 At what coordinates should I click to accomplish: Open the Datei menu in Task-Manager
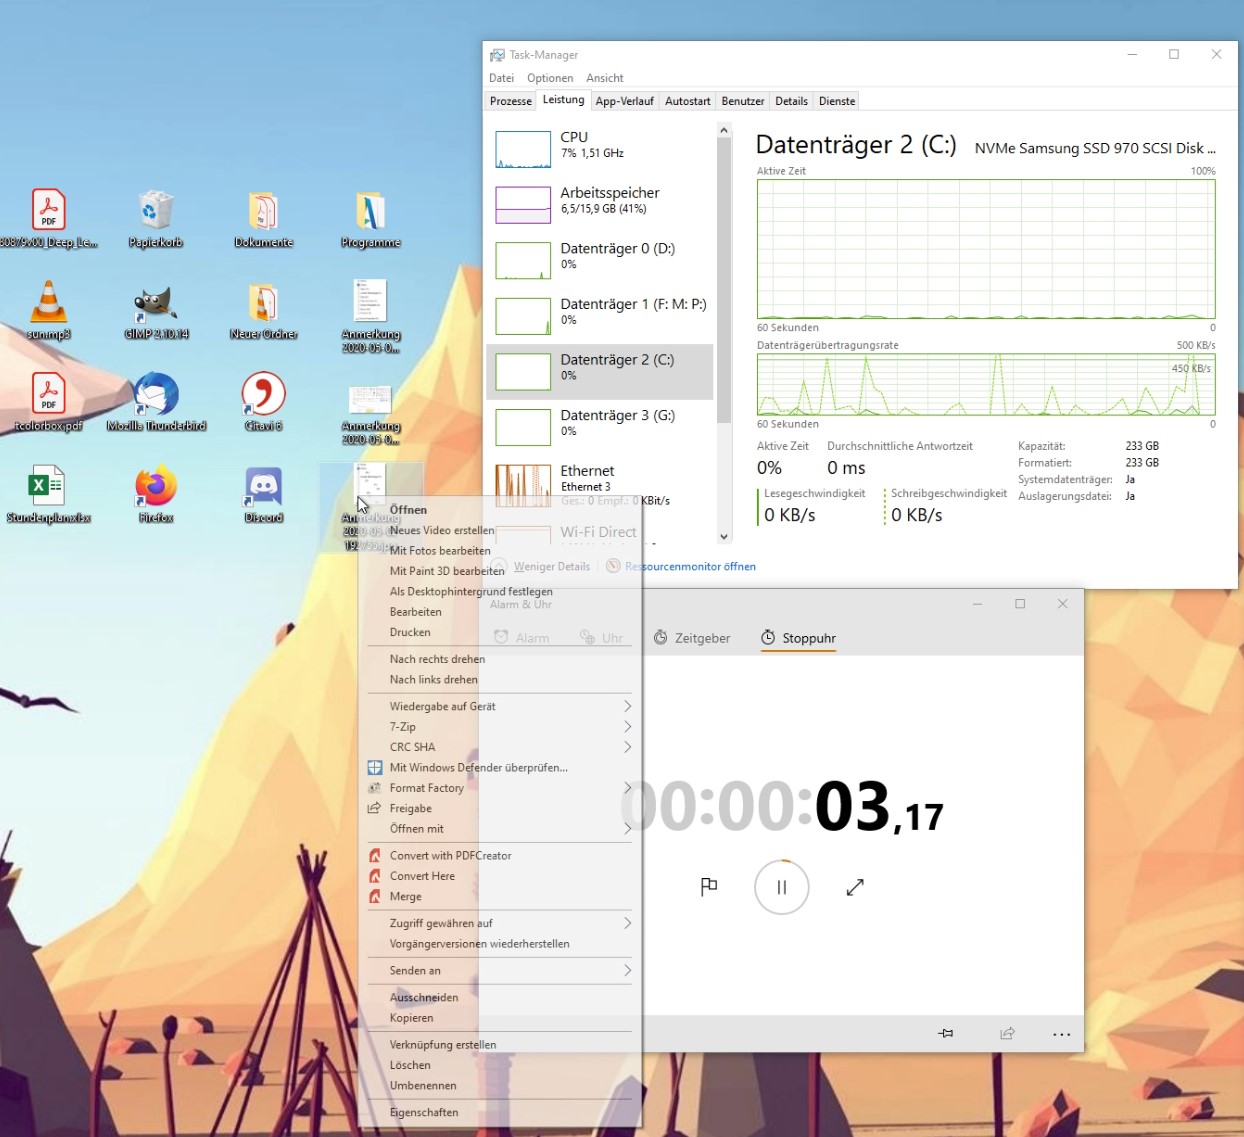pyautogui.click(x=501, y=78)
